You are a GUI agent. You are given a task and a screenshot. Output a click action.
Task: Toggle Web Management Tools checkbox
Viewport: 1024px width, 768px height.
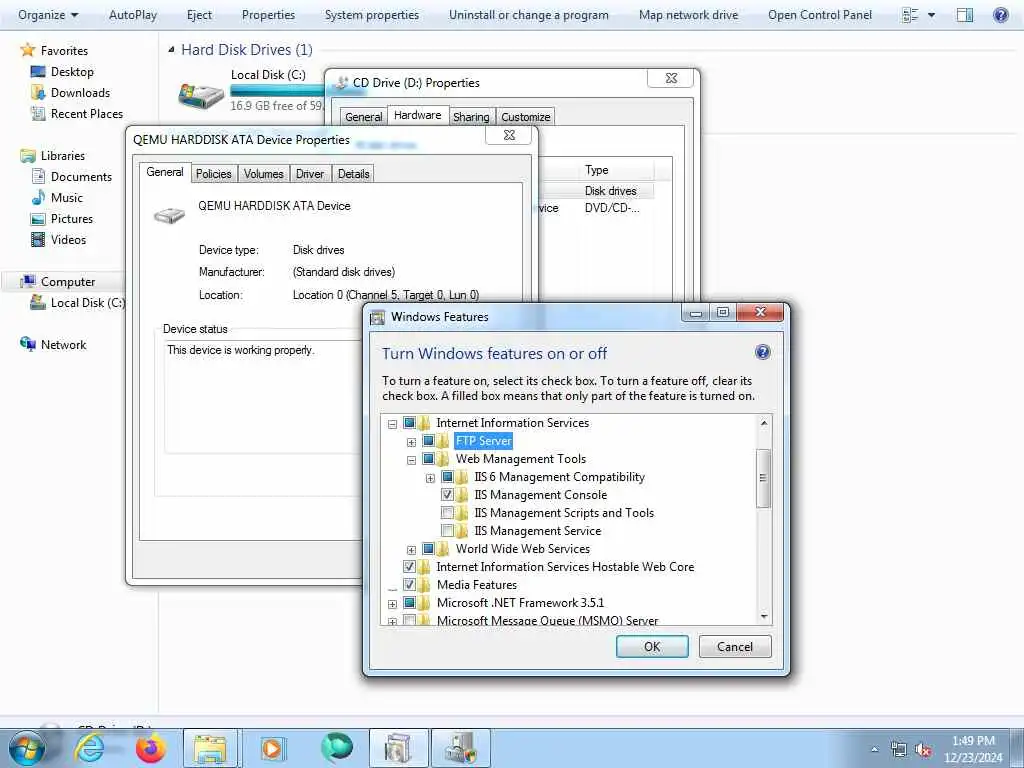point(428,458)
